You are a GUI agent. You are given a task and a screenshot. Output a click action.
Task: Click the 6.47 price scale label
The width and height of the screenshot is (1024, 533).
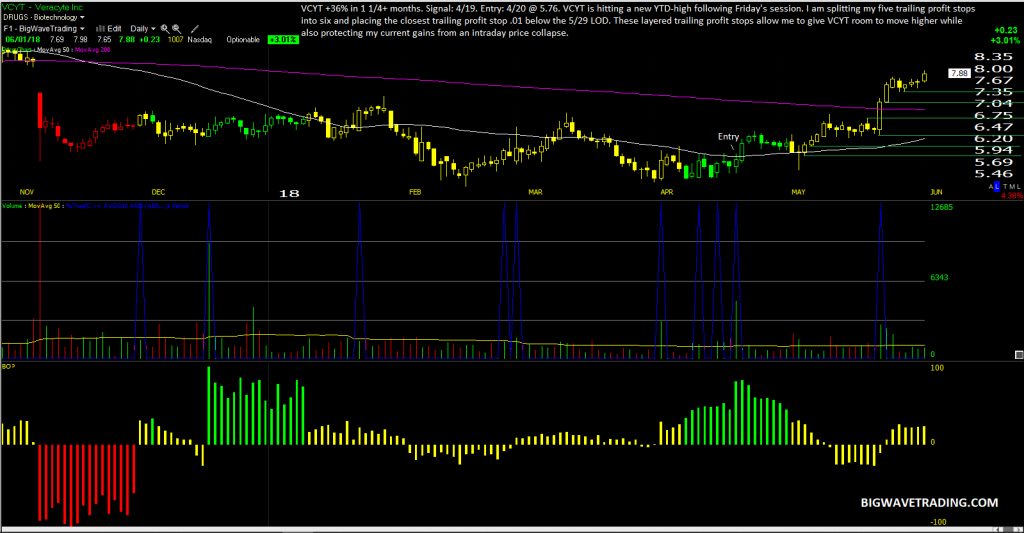(x=993, y=127)
